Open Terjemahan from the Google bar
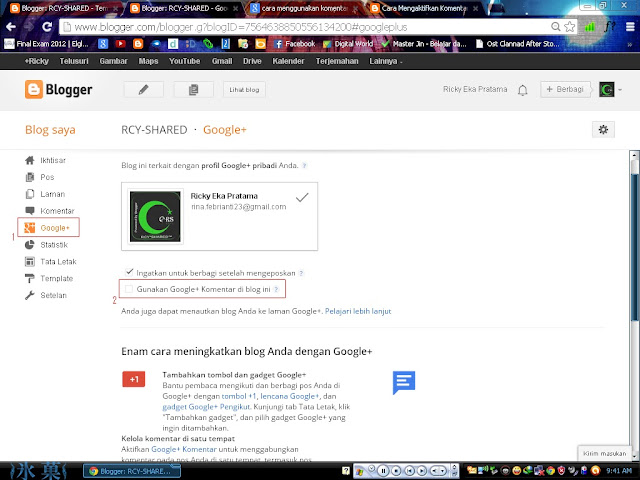Screen dimensions: 640x480 click(337, 61)
